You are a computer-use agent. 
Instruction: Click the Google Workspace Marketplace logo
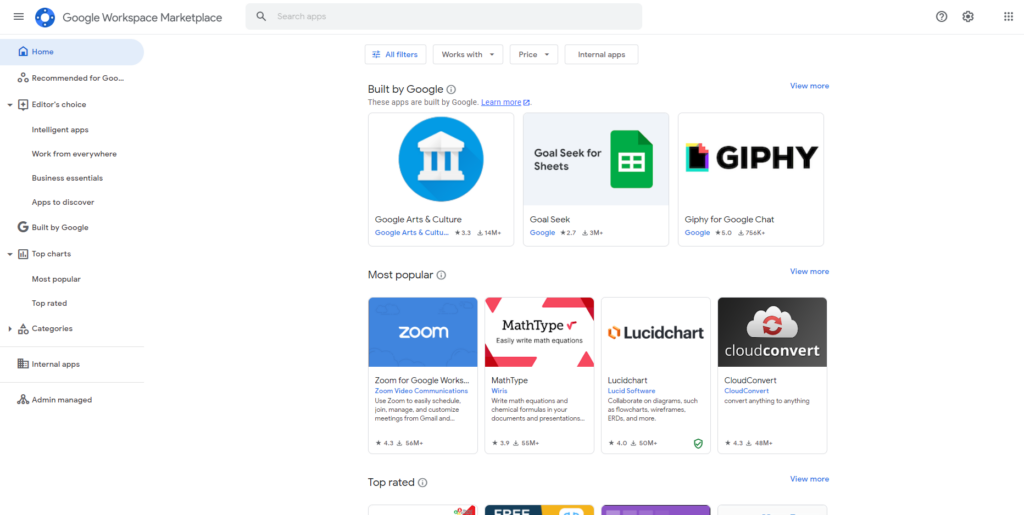point(45,17)
